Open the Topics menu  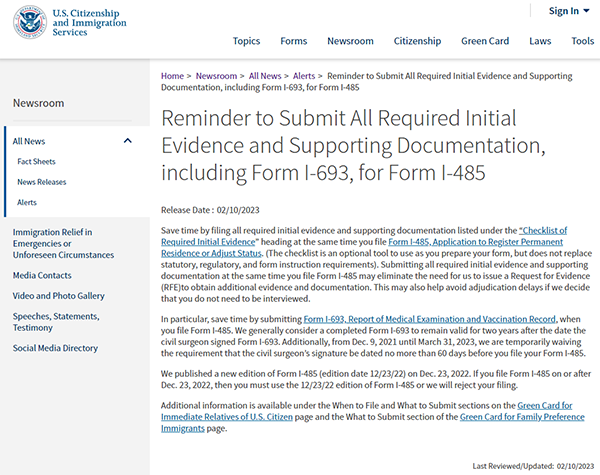(246, 41)
